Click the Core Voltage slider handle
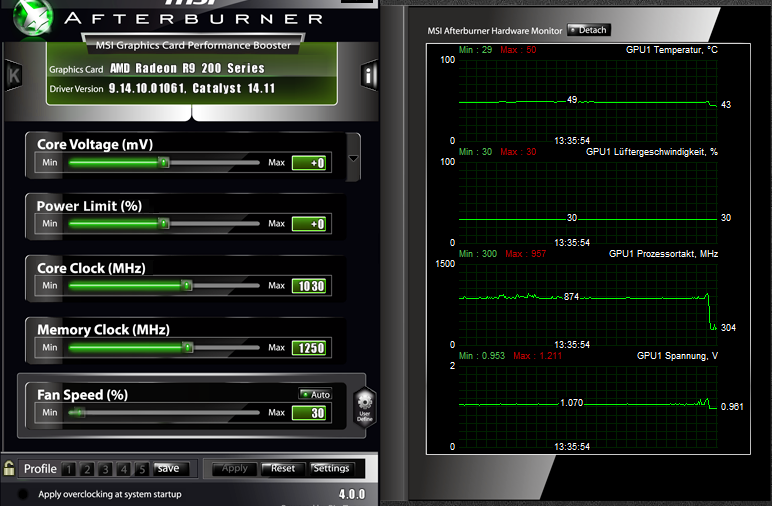The width and height of the screenshot is (772, 506). coord(163,162)
